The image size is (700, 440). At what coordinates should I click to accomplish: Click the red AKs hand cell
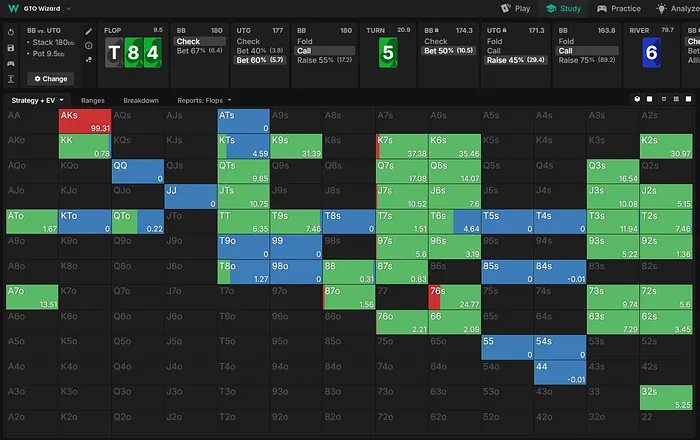click(82, 121)
